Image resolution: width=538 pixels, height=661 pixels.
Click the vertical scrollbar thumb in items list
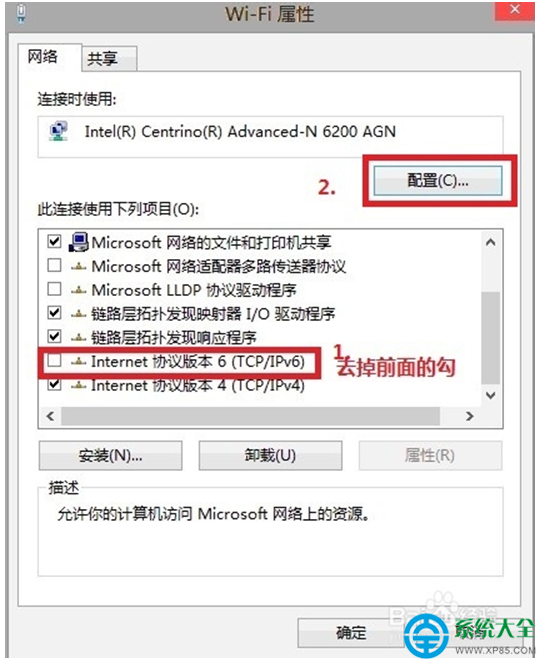[490, 337]
